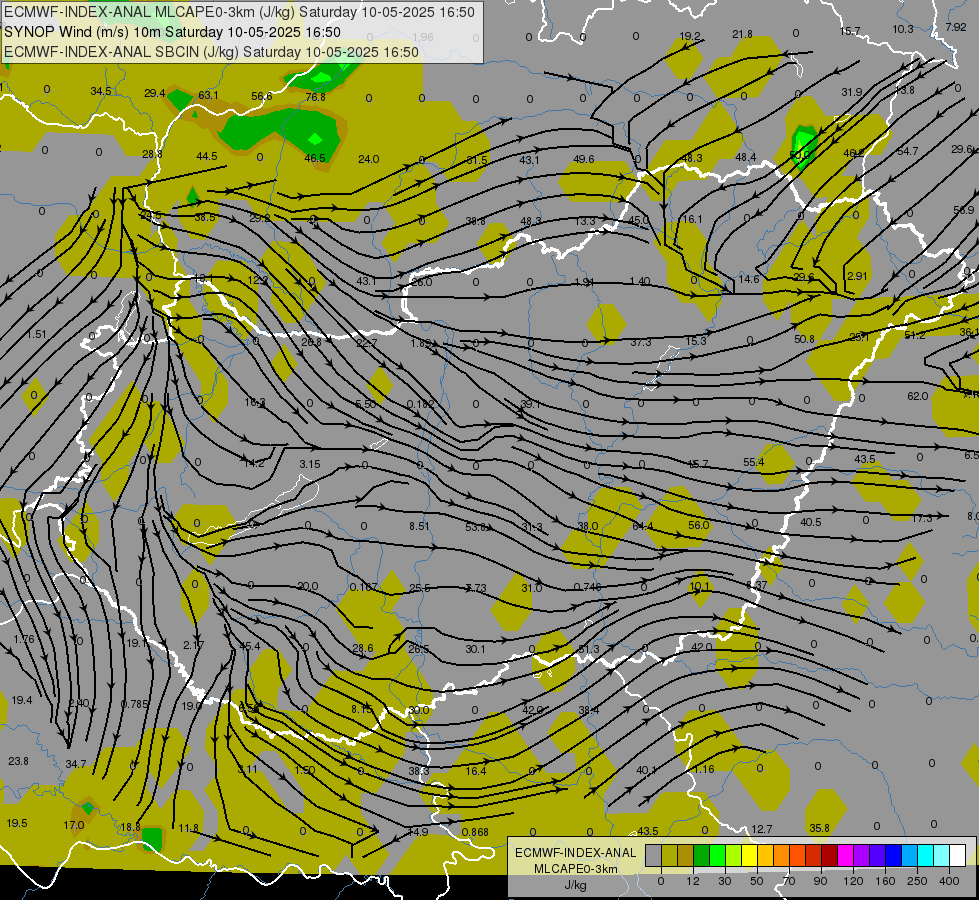Screen dimensions: 979x900
Task: Click the white swatch at the legend end
Action: (958, 855)
